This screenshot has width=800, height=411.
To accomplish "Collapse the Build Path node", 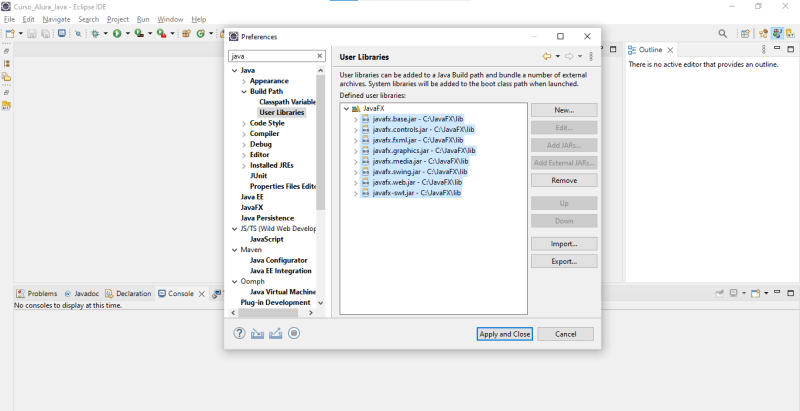I will pyautogui.click(x=244, y=92).
